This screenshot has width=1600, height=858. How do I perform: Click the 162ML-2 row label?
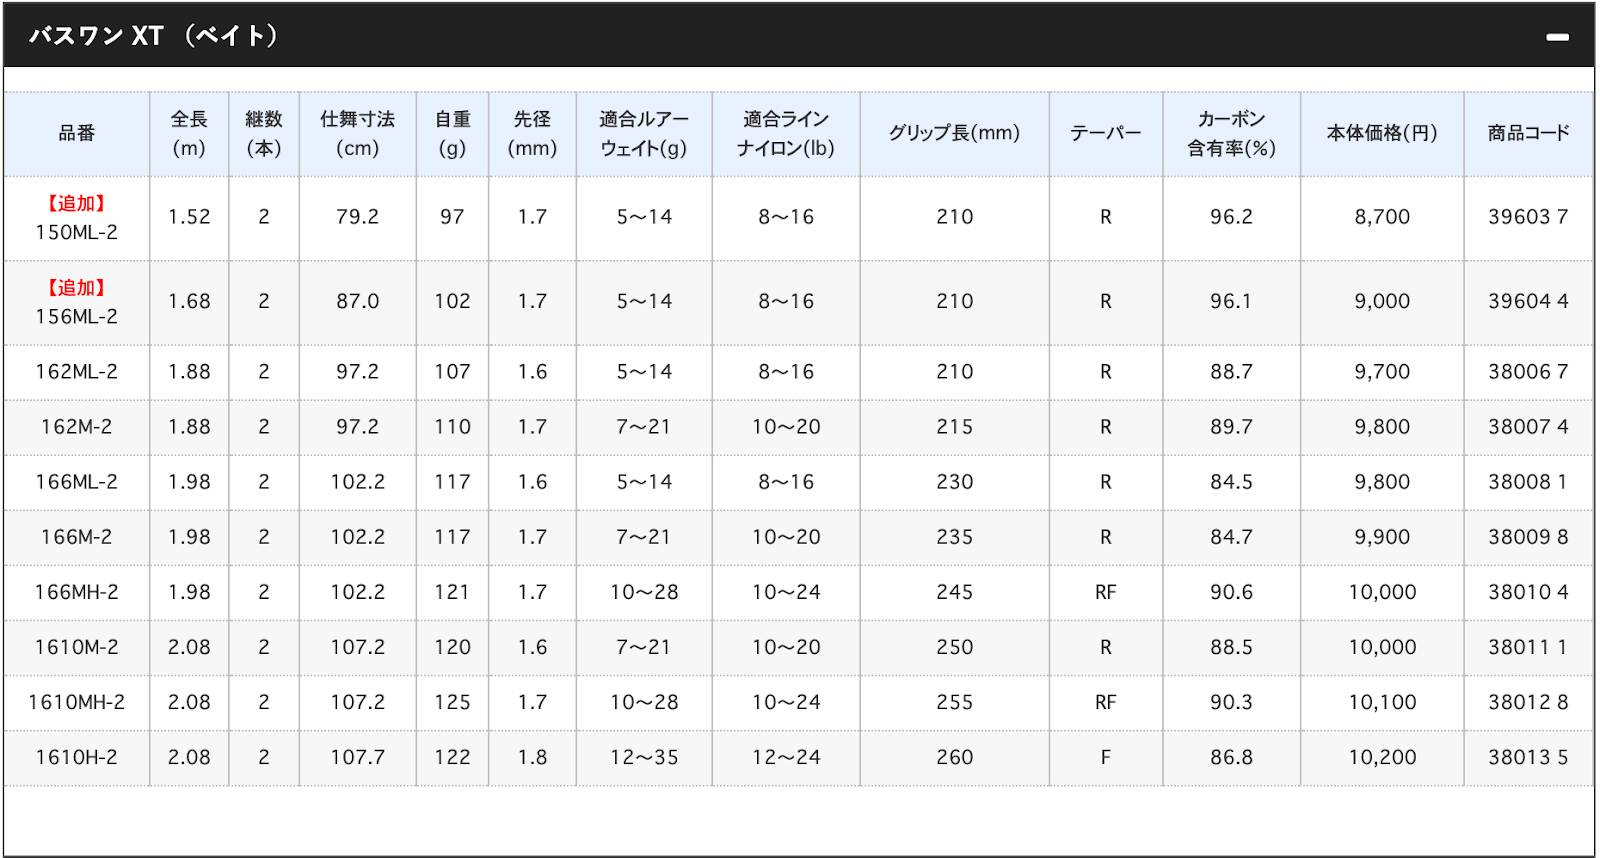click(x=76, y=372)
